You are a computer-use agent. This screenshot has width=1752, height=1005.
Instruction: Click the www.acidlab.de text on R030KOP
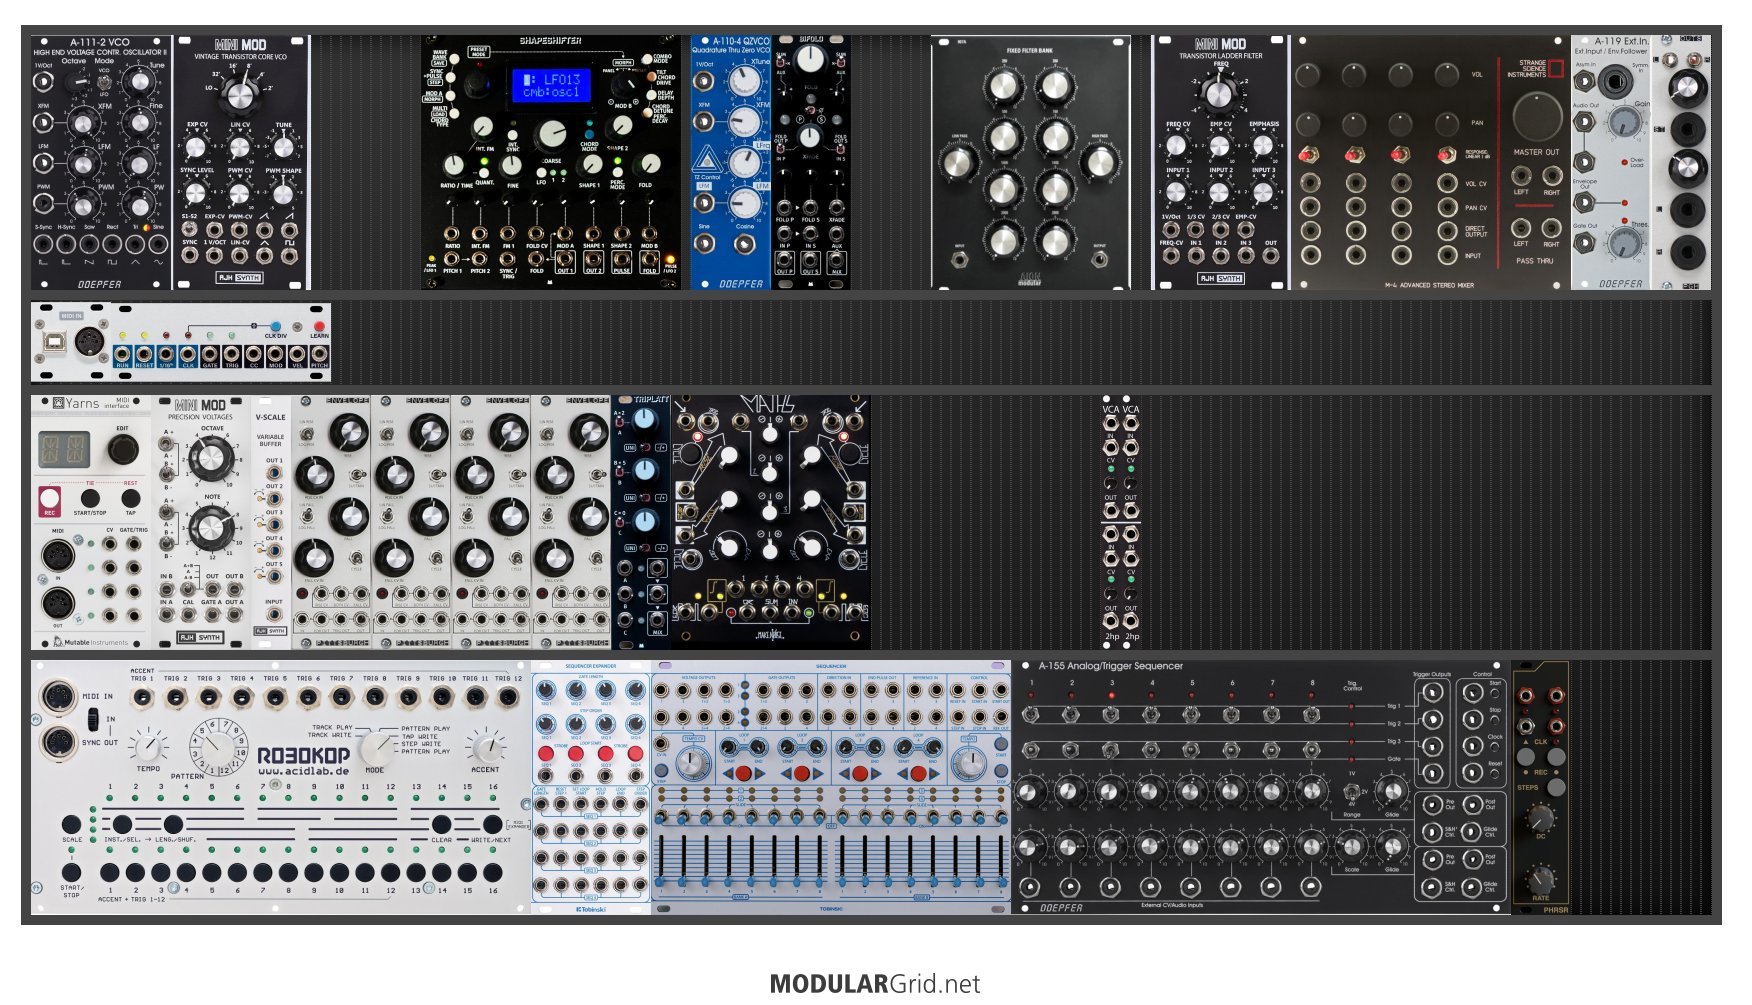304,771
